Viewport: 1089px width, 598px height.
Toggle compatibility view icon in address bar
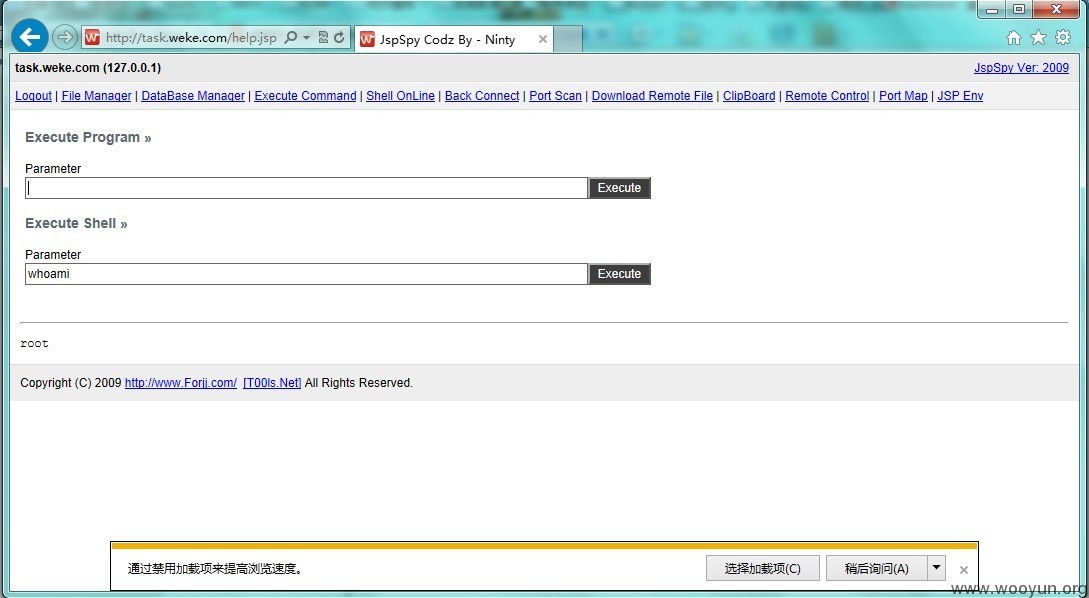click(323, 38)
